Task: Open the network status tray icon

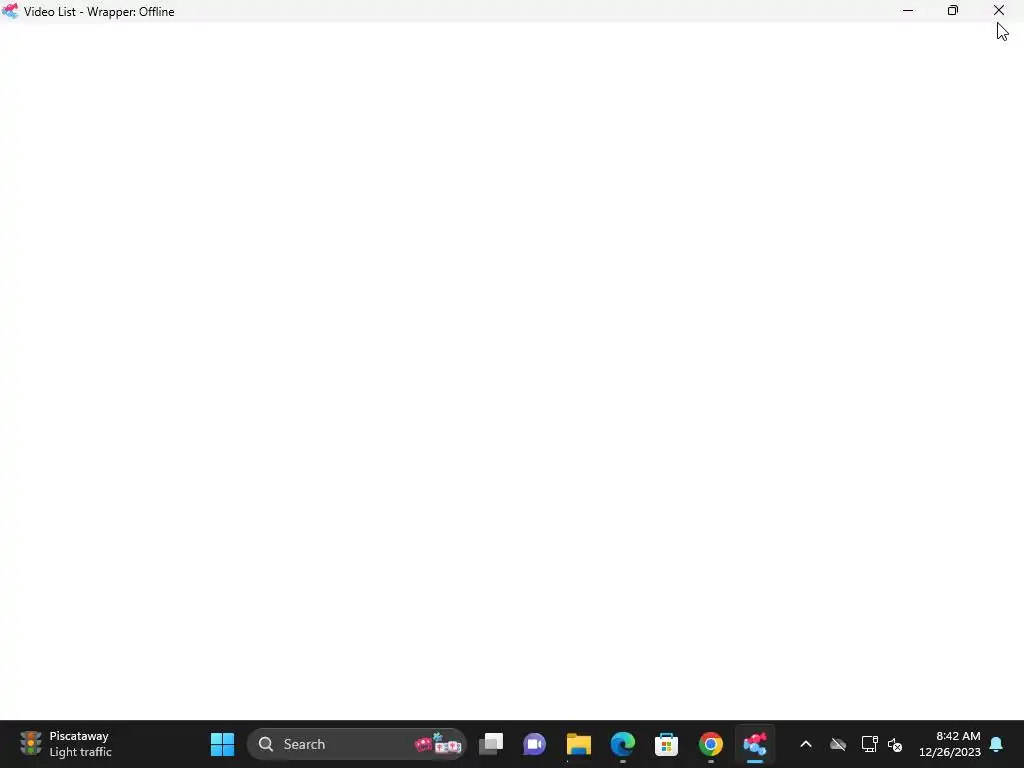Action: 869,744
